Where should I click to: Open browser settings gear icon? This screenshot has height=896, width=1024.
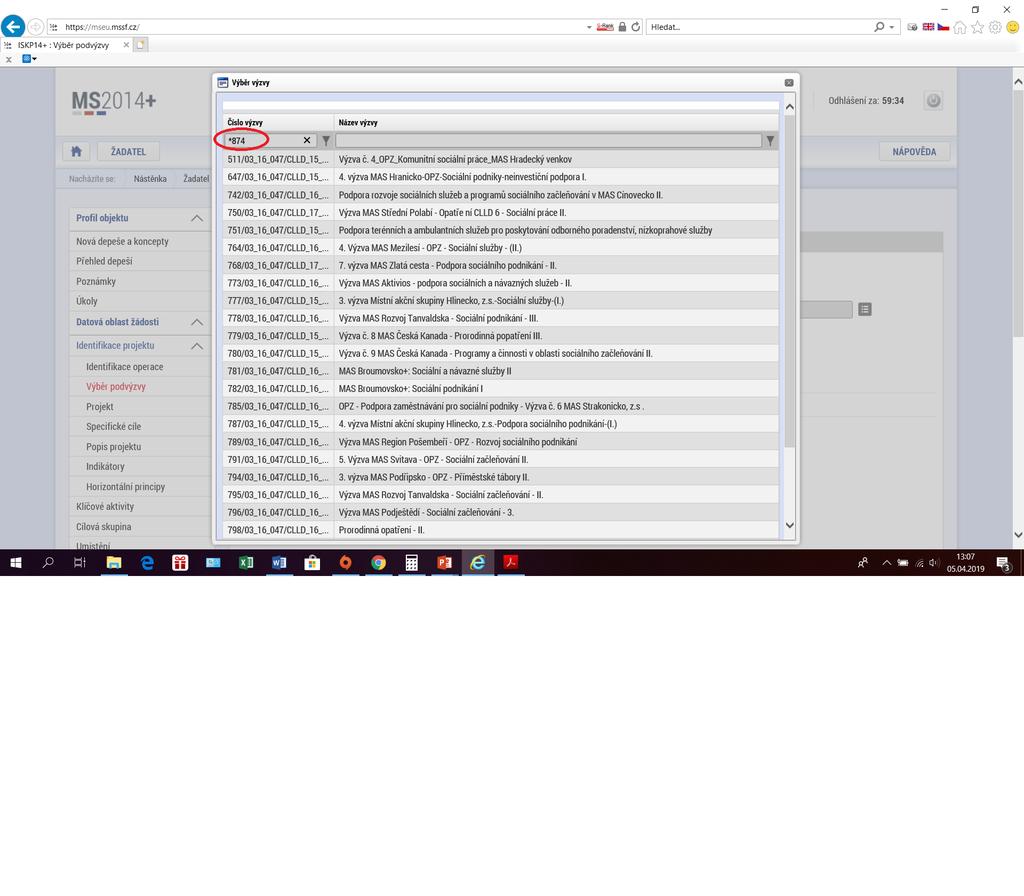coord(995,27)
